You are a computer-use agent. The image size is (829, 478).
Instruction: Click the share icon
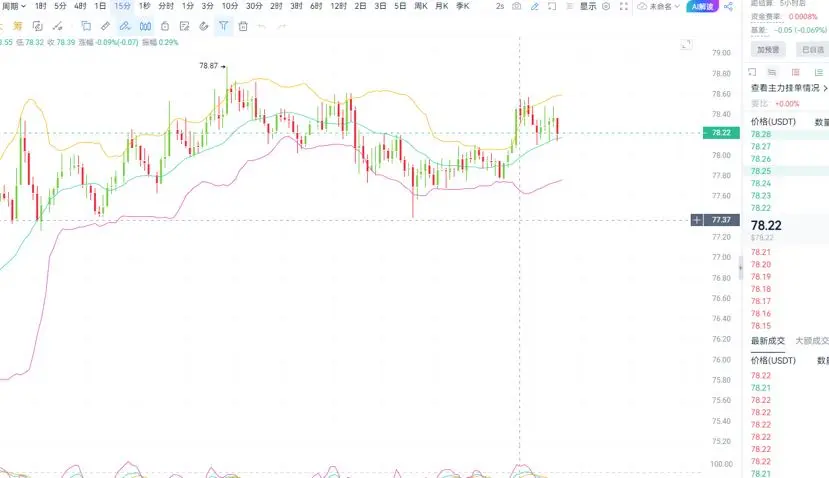(x=729, y=6)
